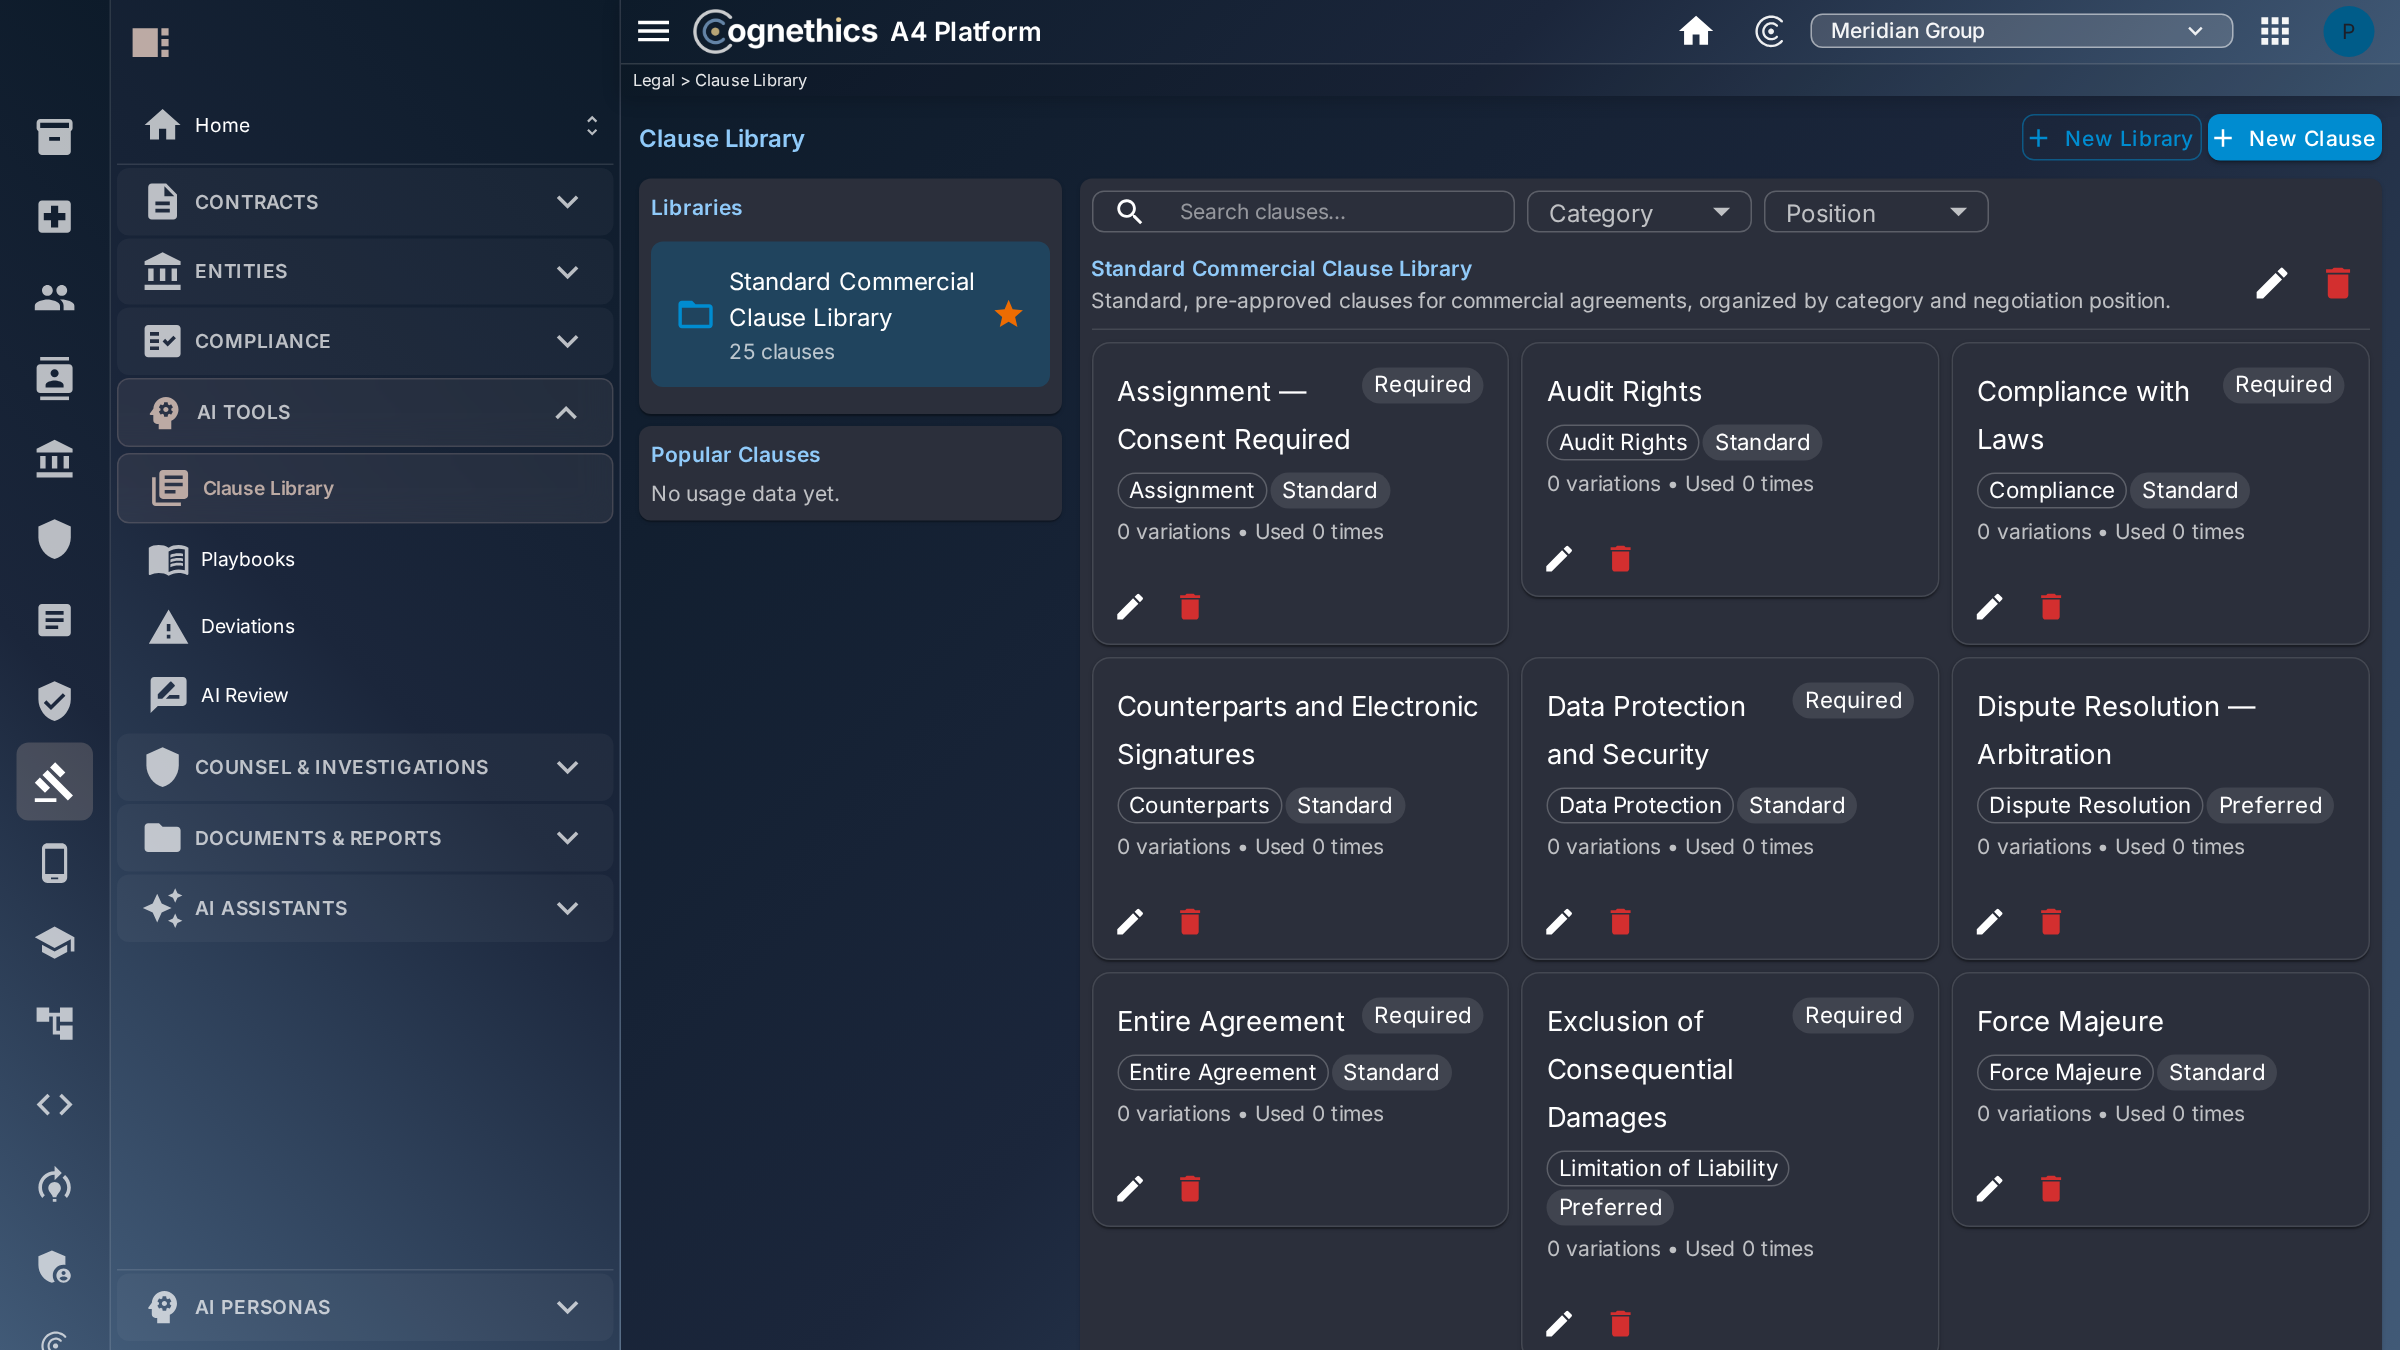
Task: Create a New Clause
Action: point(2294,138)
